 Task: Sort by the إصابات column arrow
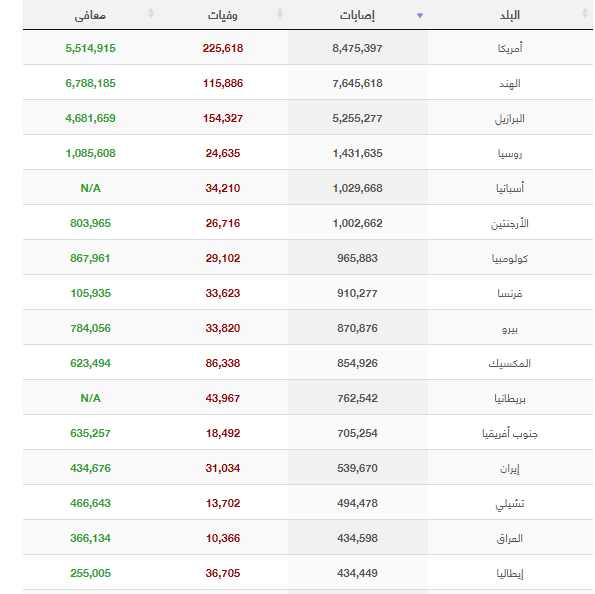coord(420,16)
